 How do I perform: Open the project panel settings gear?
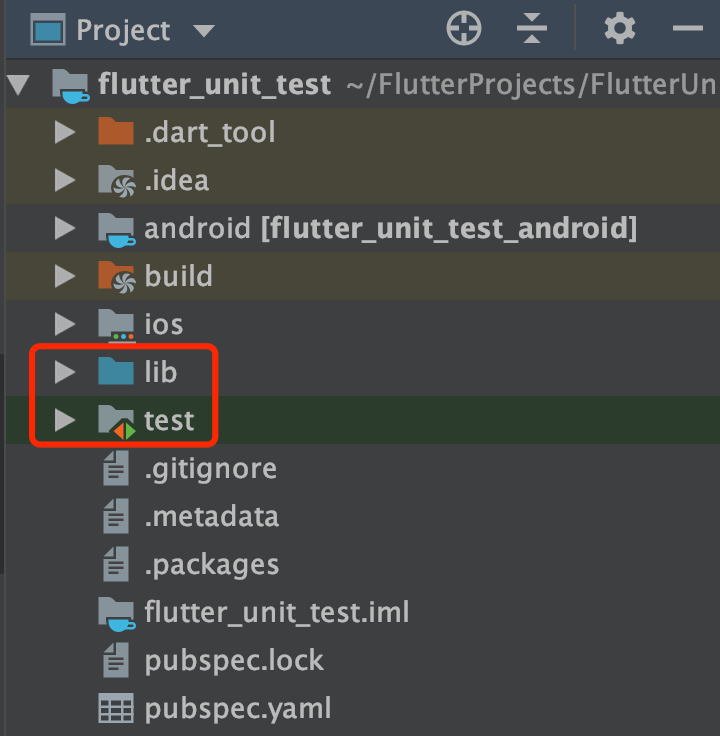(620, 29)
